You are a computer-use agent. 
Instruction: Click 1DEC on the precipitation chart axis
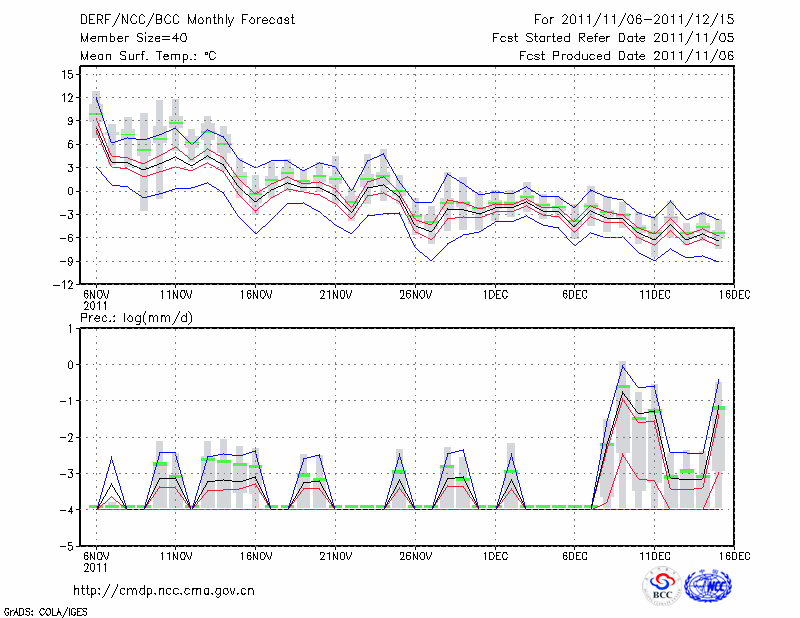coord(495,556)
